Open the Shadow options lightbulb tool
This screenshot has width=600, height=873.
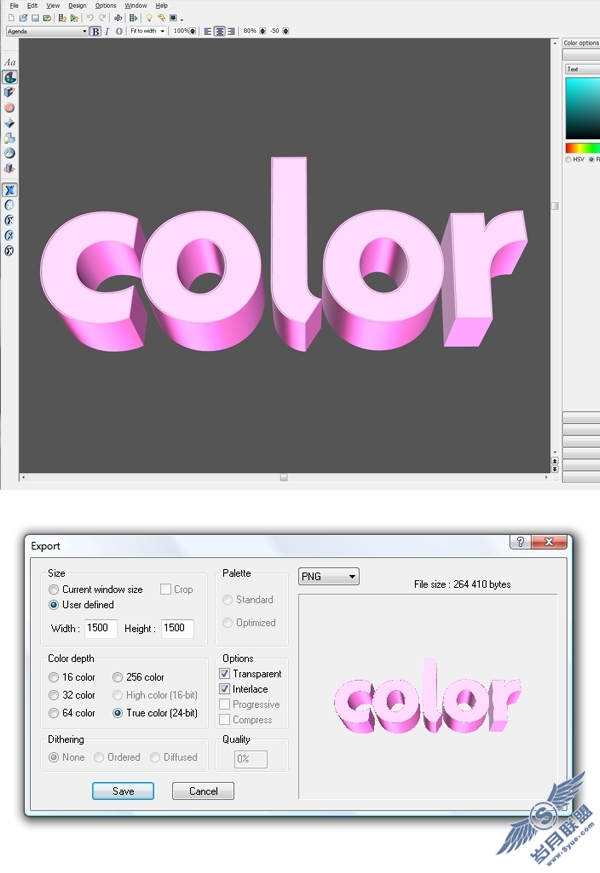9,138
